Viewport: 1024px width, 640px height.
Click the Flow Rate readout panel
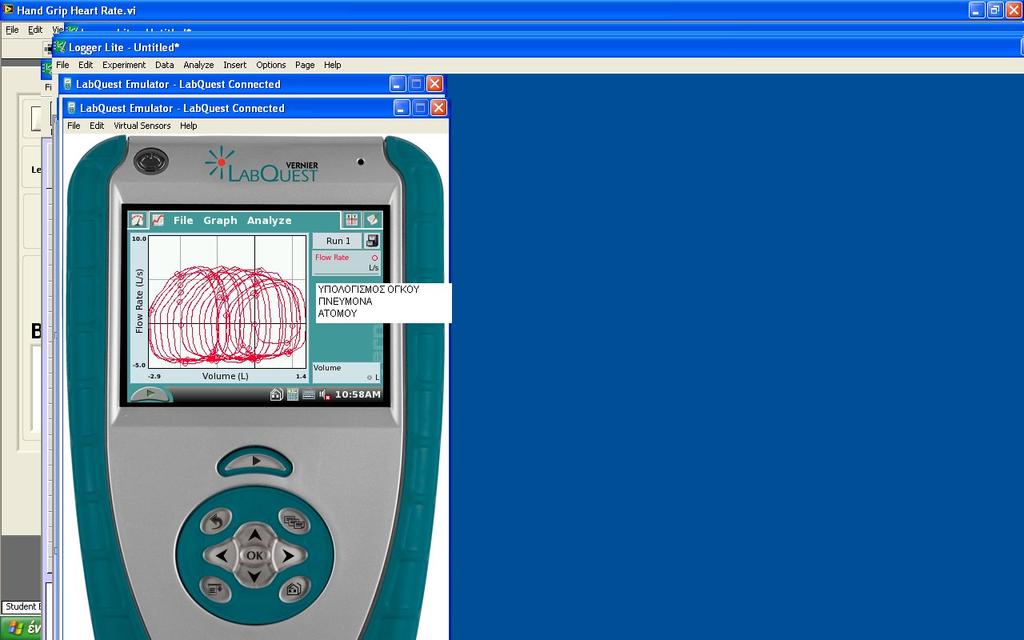346,263
